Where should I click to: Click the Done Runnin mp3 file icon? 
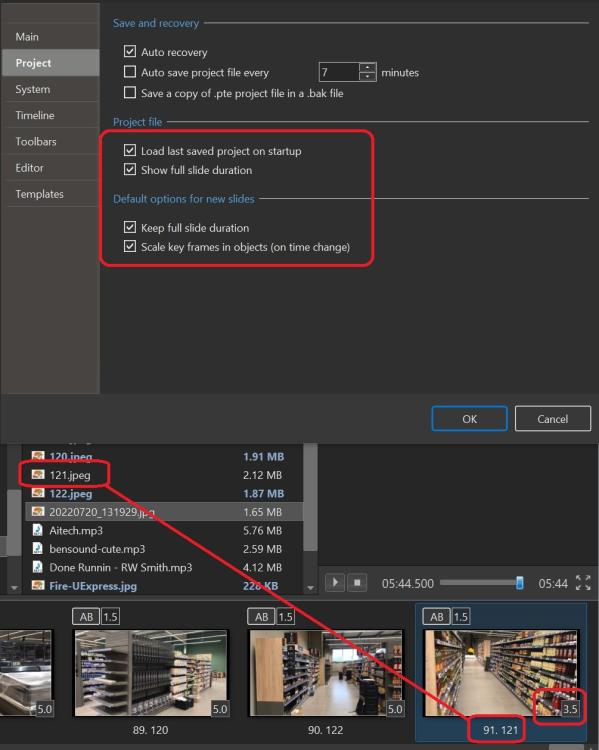(x=37, y=567)
